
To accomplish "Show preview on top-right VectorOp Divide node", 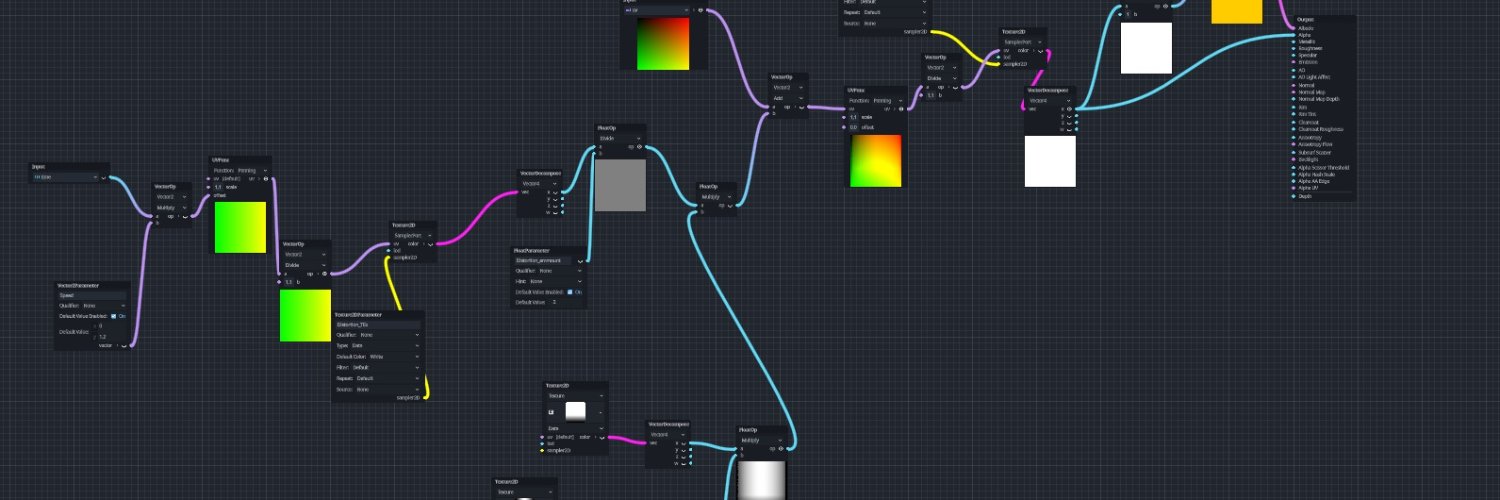I will pos(955,87).
